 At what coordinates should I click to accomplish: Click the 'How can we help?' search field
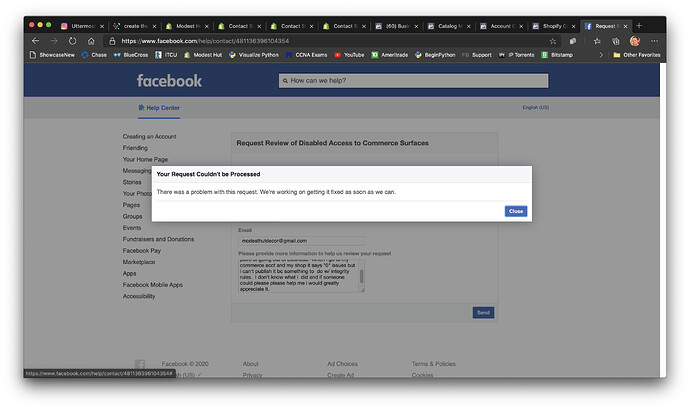pyautogui.click(x=413, y=81)
